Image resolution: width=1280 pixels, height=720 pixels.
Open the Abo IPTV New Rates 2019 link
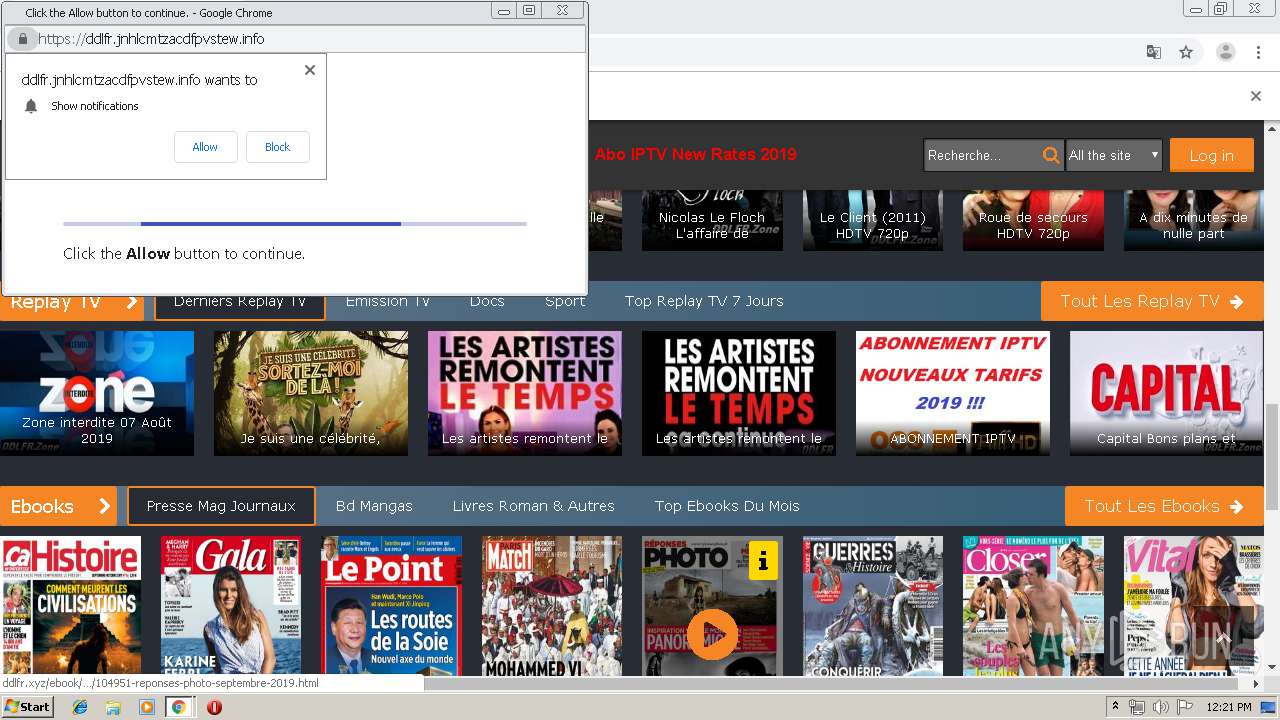[696, 154]
